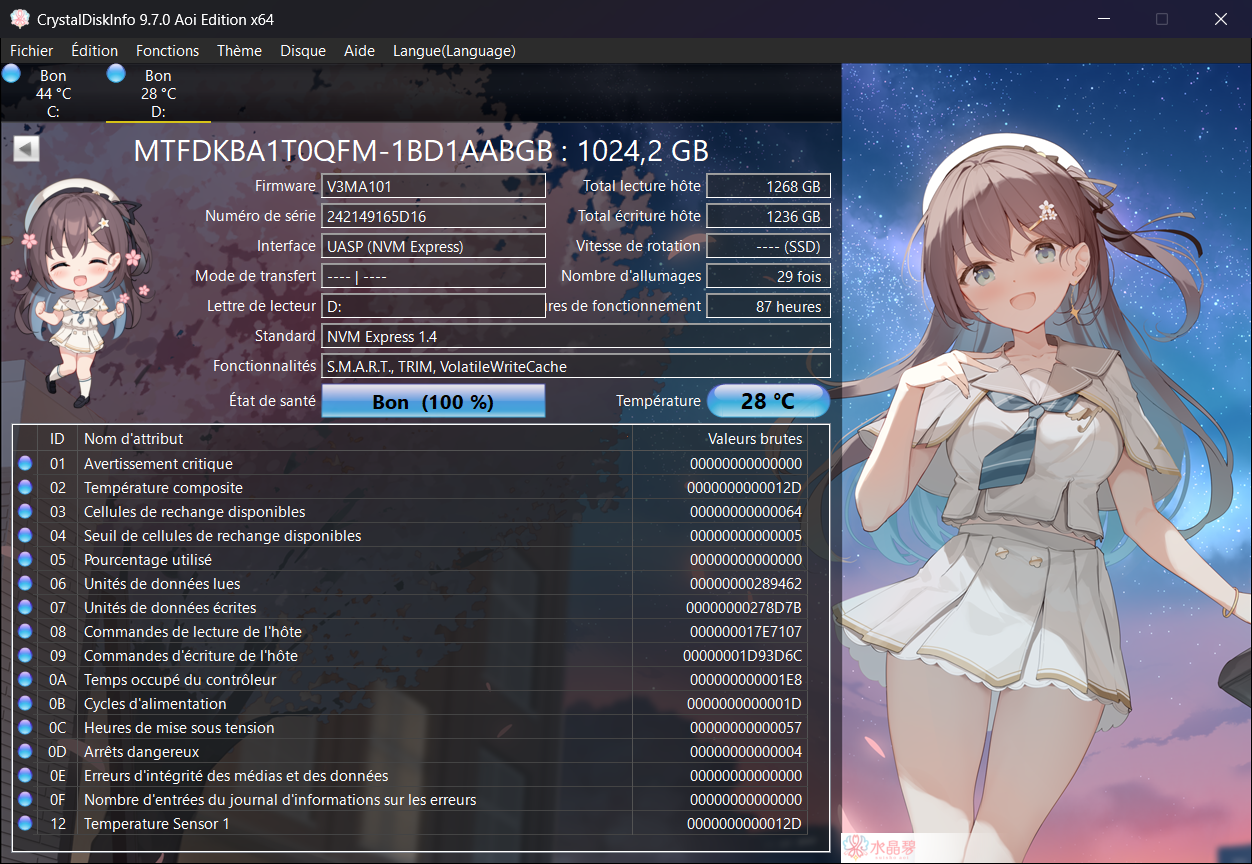This screenshot has height=864, width=1252.
Task: Click status orb of Arrêts dangereux row
Action: click(25, 751)
